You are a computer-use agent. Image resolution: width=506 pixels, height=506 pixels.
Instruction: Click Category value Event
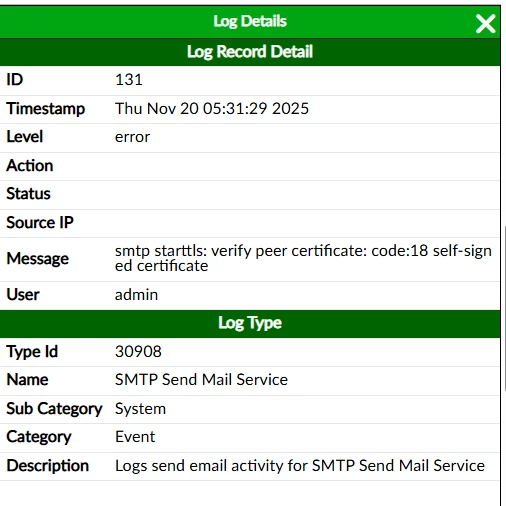(x=135, y=437)
